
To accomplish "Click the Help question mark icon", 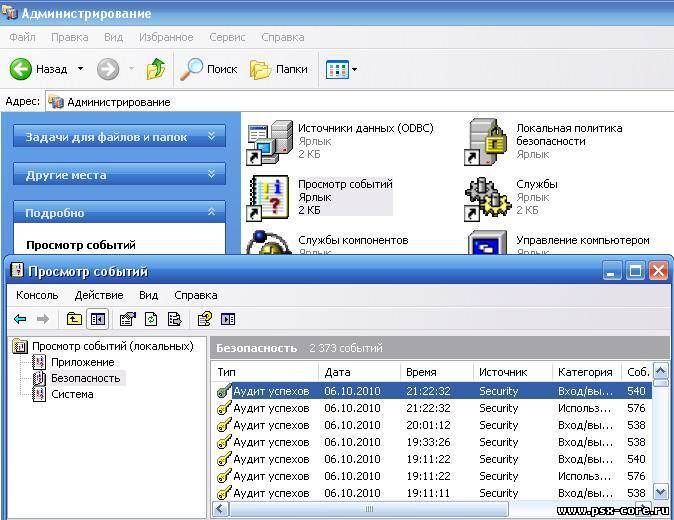I will point(205,319).
